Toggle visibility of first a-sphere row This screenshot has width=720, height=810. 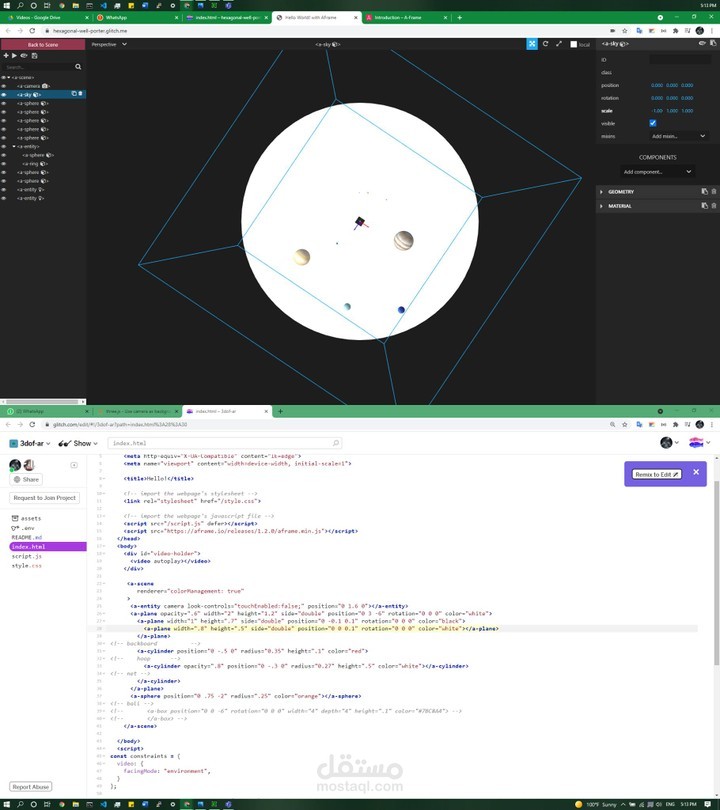[4, 103]
